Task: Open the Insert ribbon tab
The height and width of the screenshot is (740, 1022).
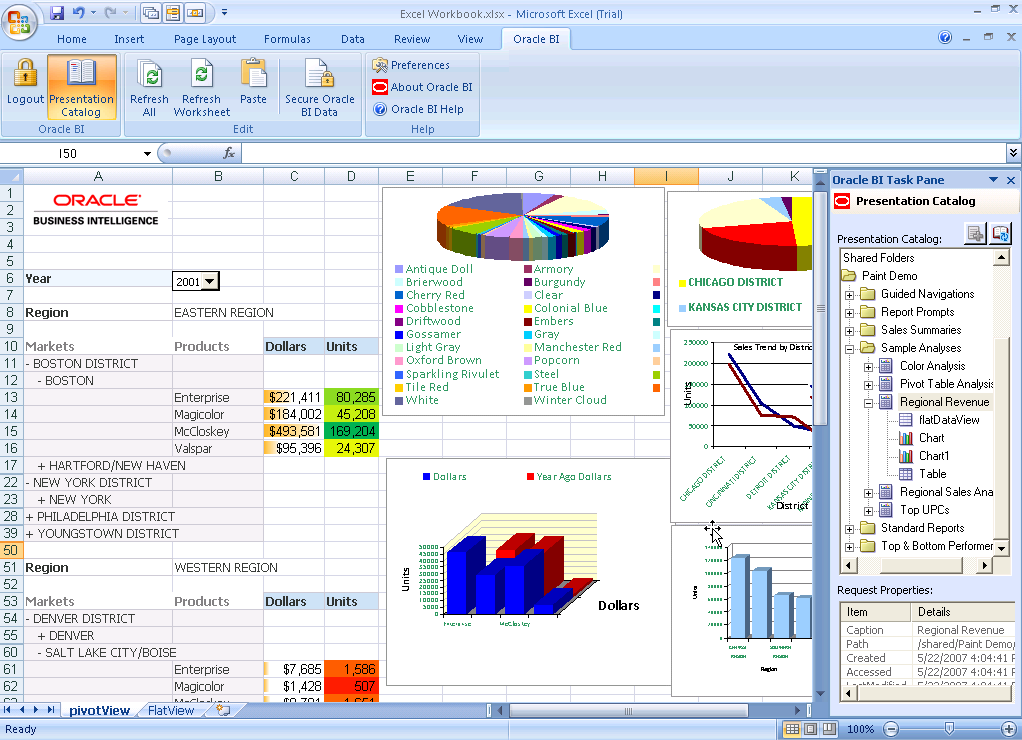Action: [129, 39]
